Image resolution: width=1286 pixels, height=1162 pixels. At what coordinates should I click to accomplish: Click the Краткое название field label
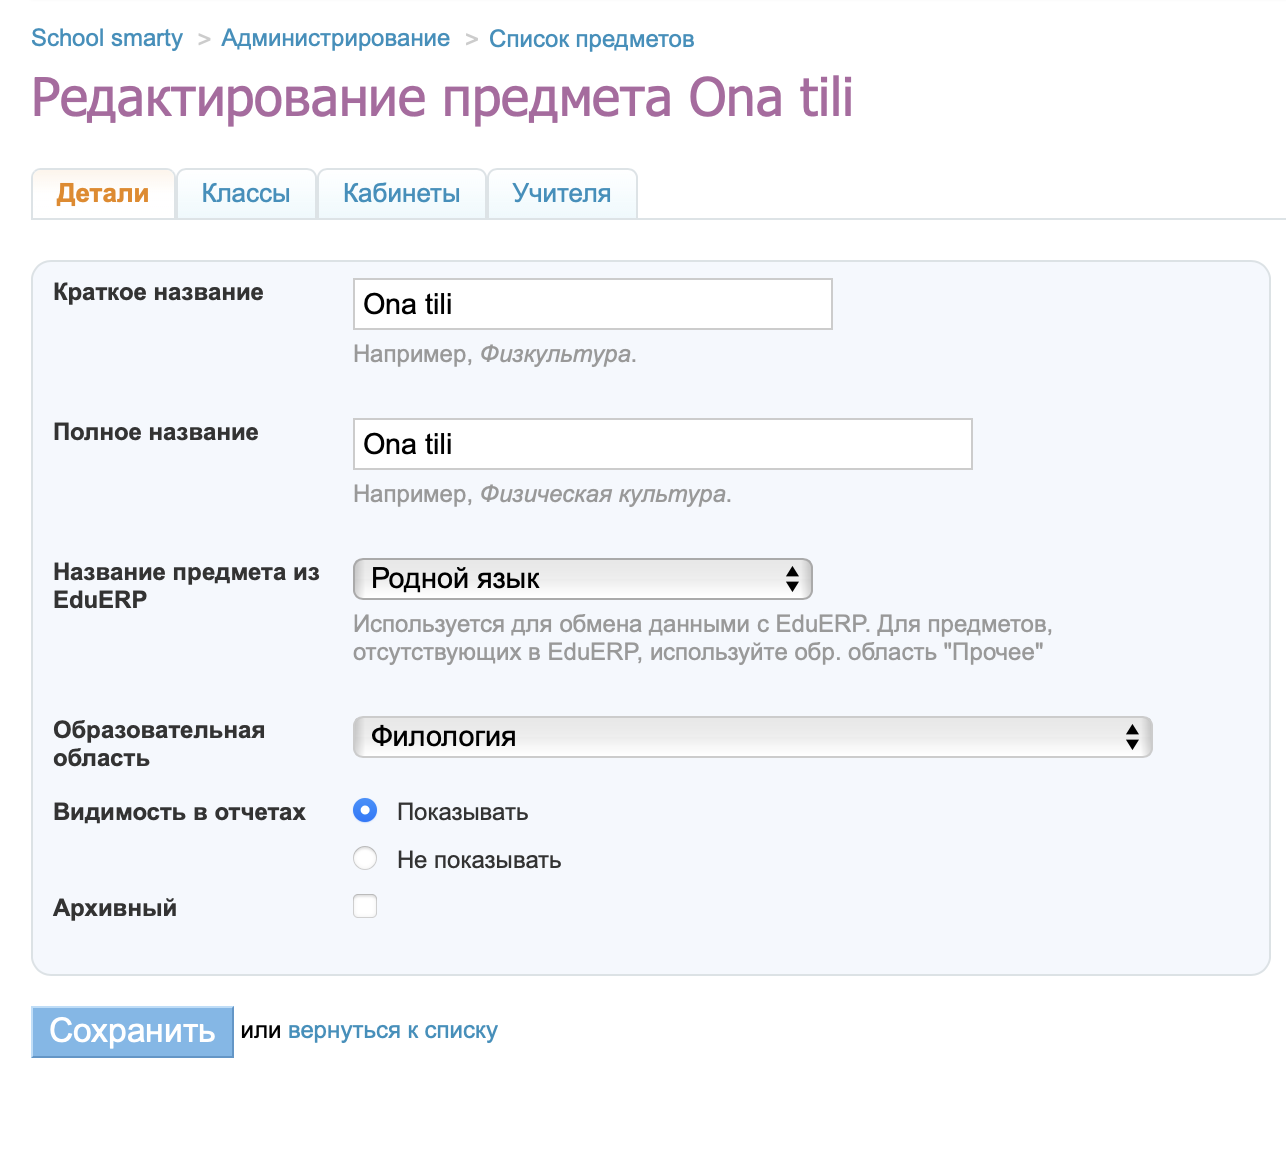(158, 292)
